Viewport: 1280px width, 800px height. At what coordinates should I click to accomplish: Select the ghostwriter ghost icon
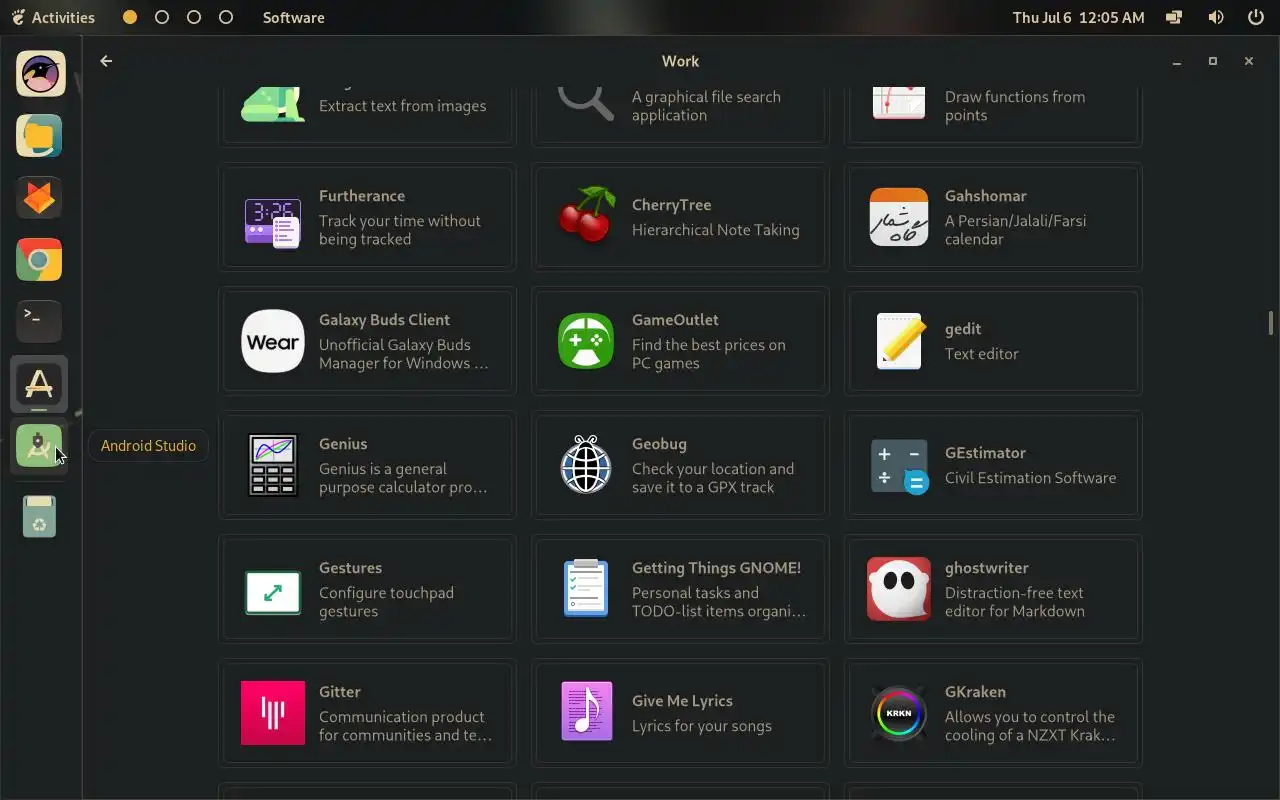pyautogui.click(x=899, y=589)
